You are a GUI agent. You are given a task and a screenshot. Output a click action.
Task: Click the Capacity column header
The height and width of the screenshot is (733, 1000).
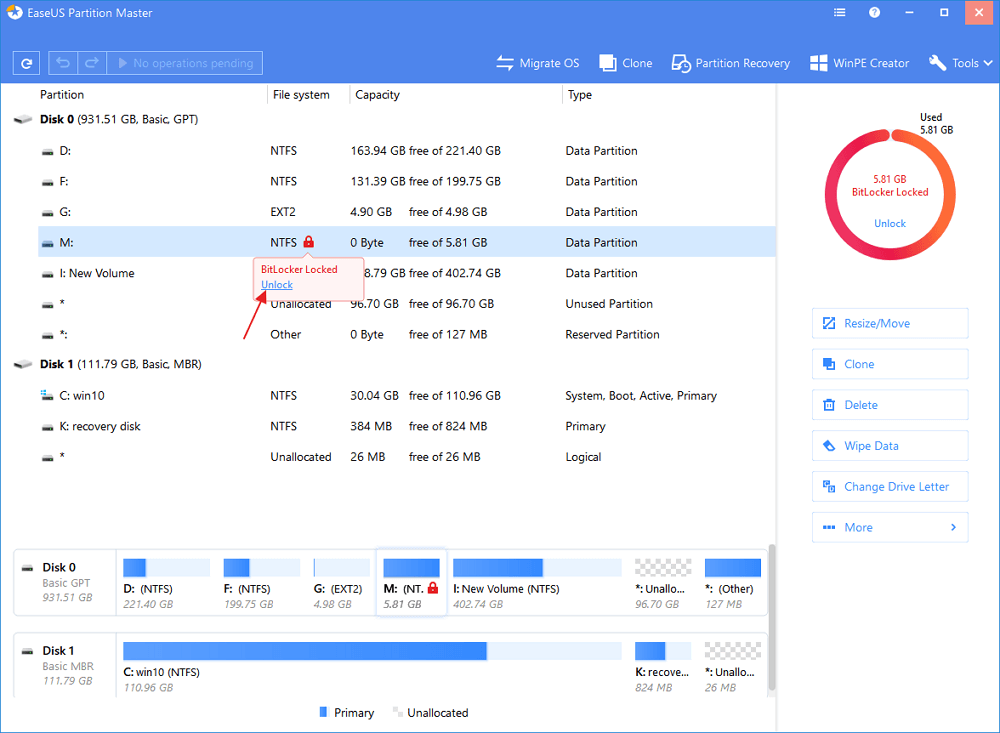[378, 94]
